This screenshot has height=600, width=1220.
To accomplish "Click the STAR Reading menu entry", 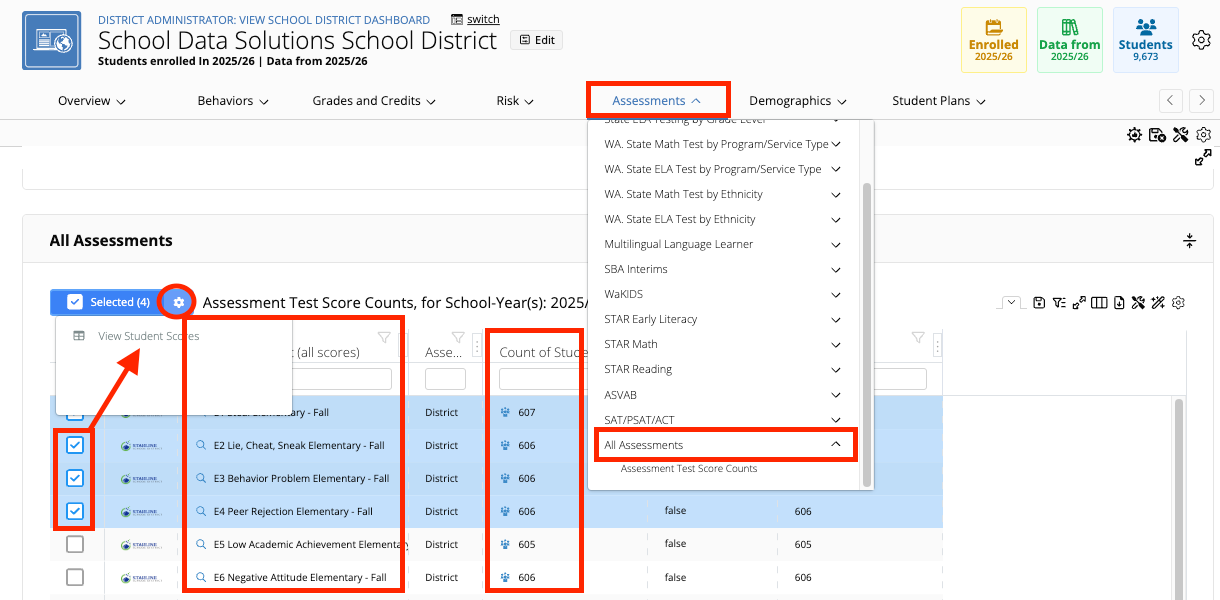I will pos(638,369).
